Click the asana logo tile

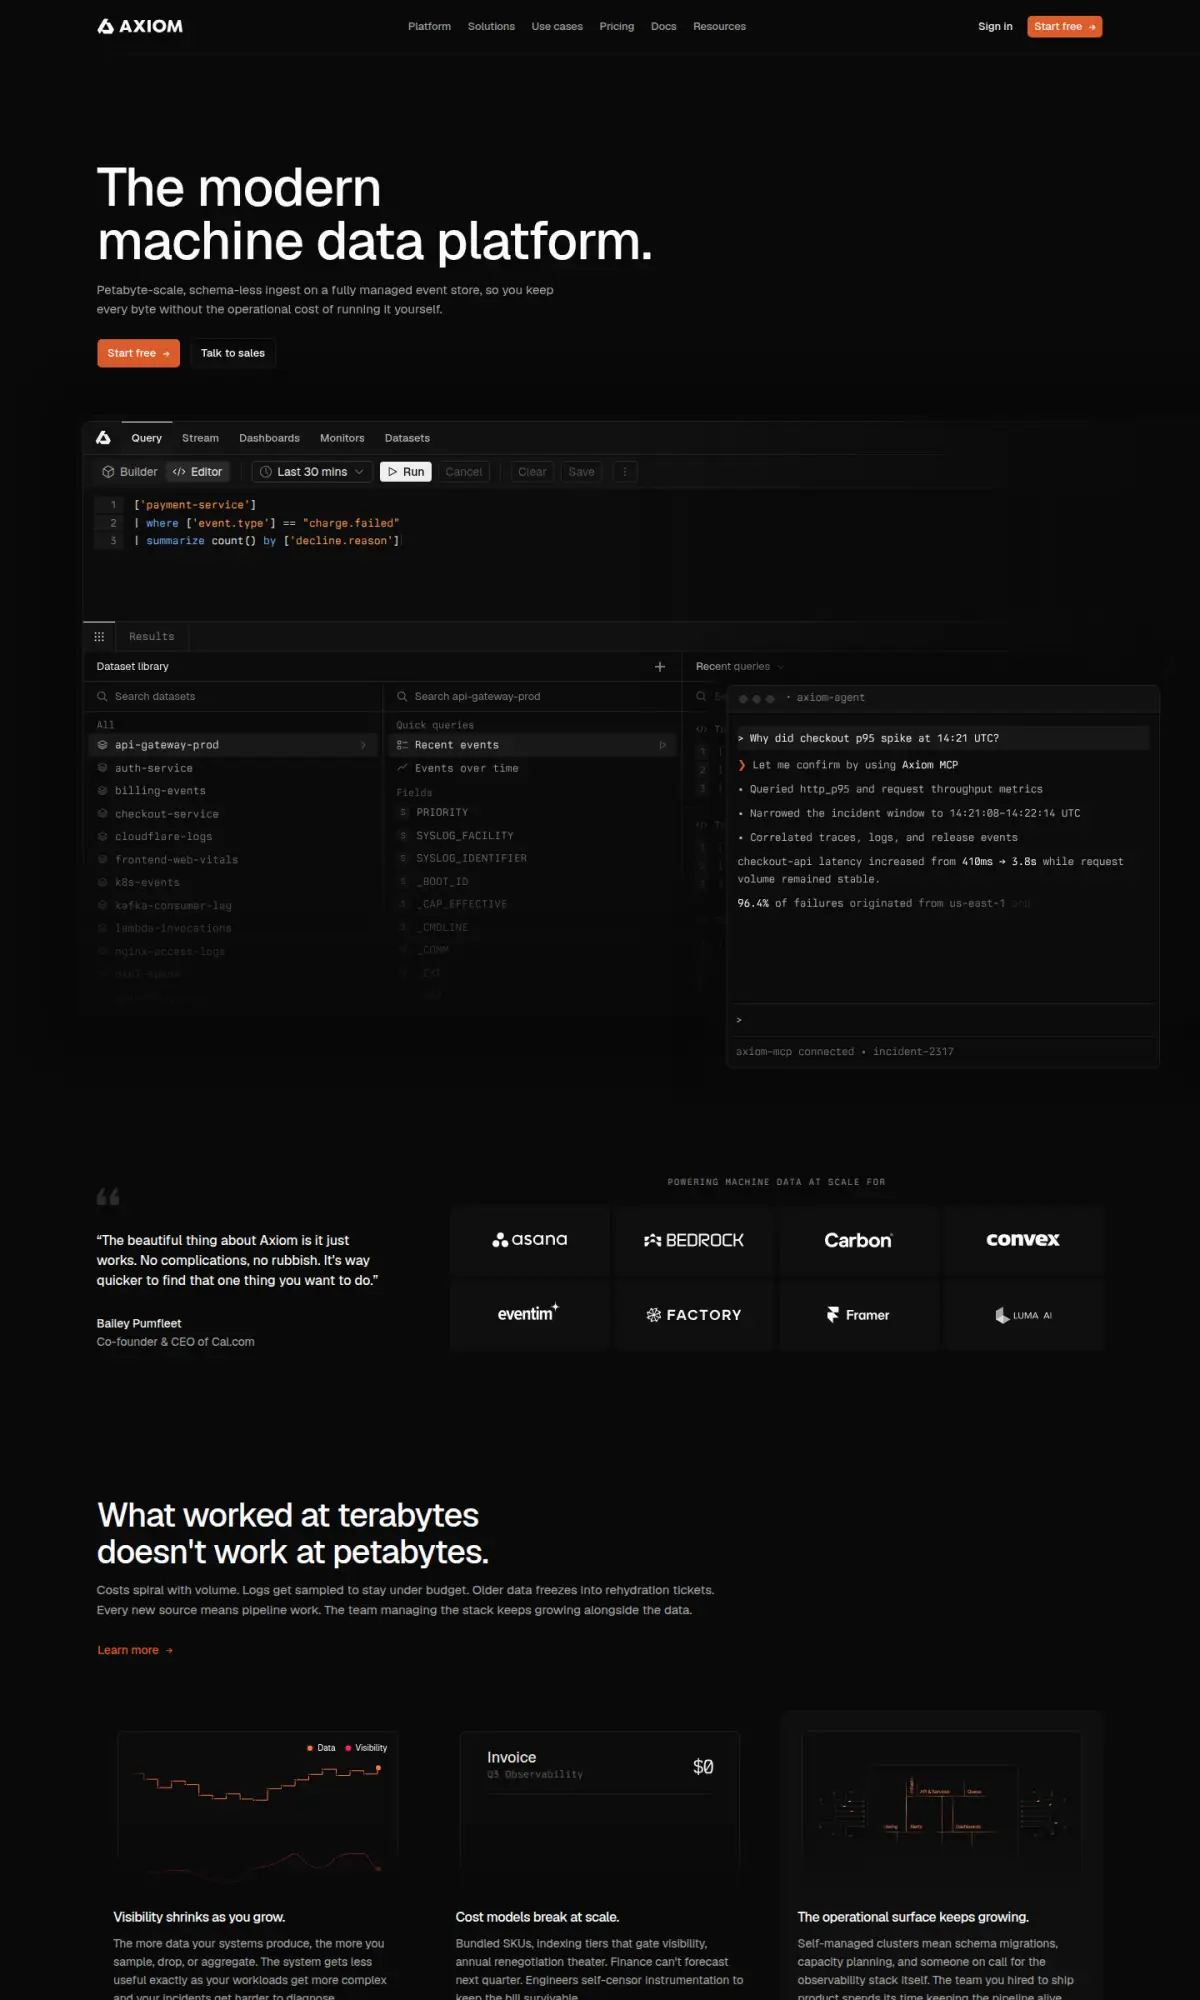[x=530, y=1240]
